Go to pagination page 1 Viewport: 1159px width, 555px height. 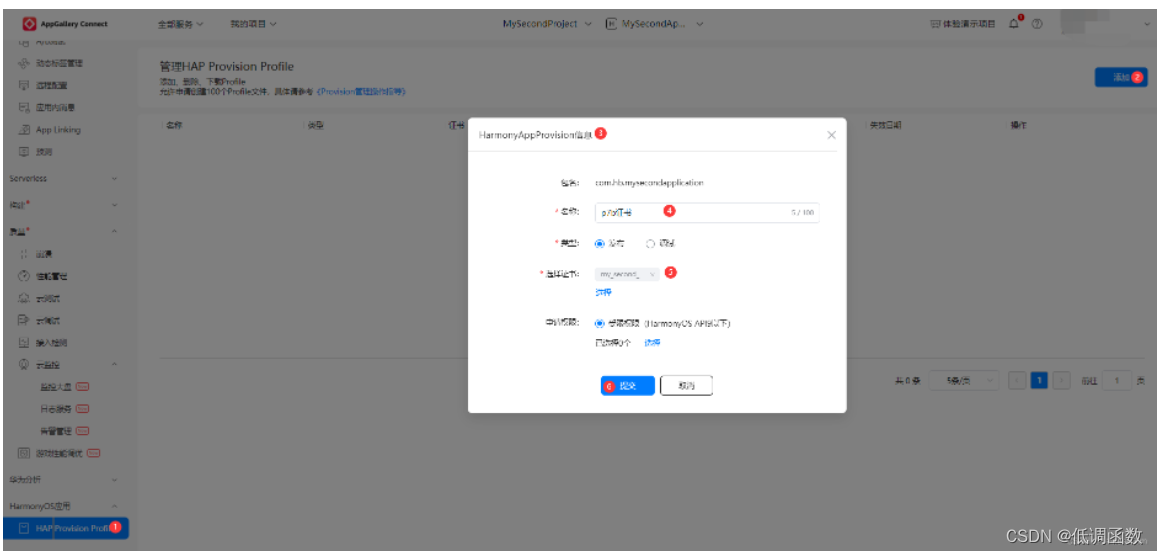1039,381
